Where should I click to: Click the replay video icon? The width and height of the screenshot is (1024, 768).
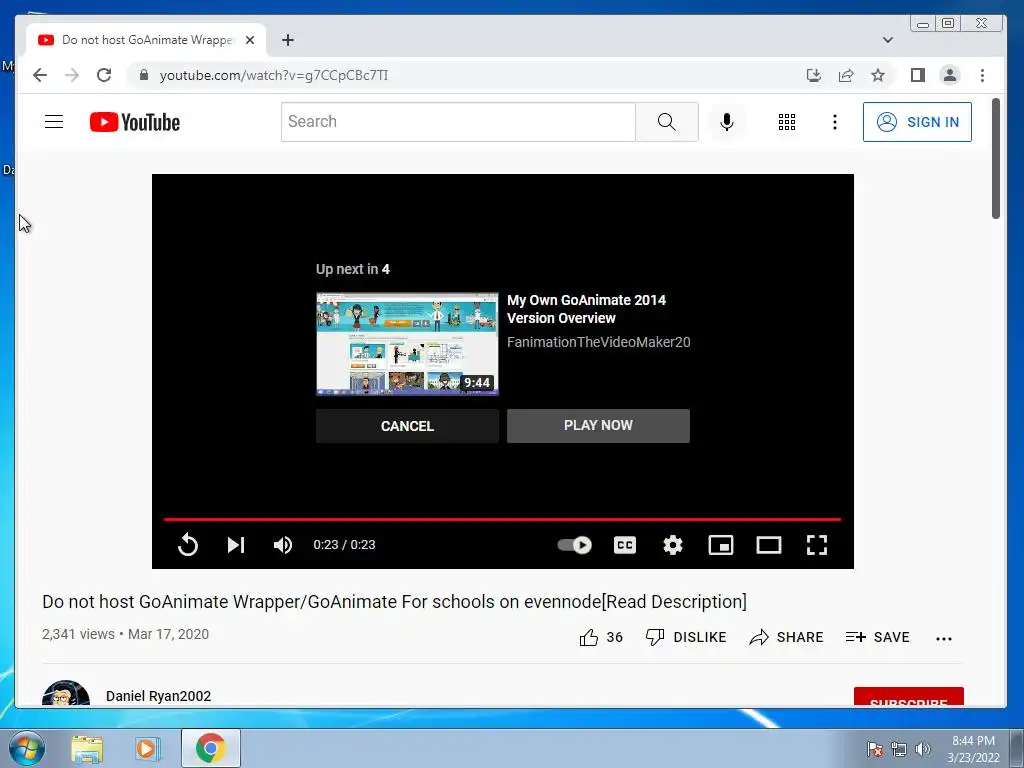point(187,545)
